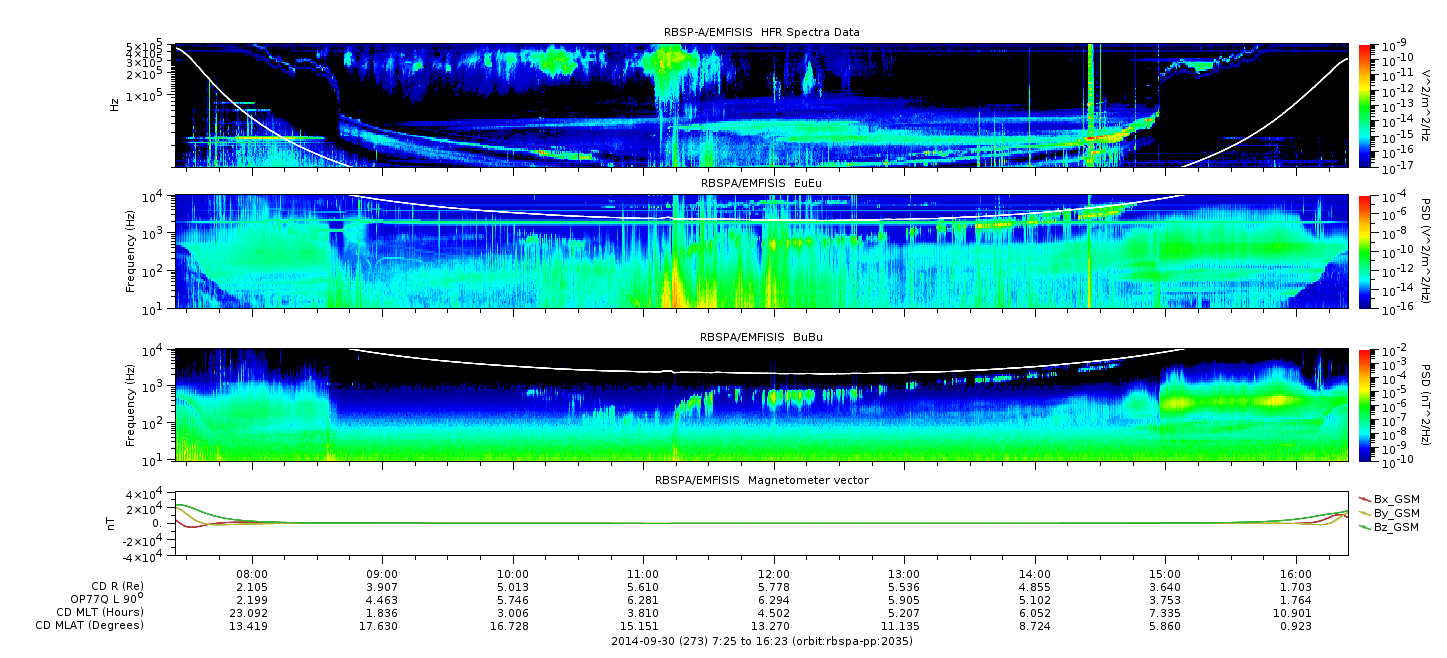
Task: Click the BuBu PSD color bar
Action: click(x=1364, y=404)
